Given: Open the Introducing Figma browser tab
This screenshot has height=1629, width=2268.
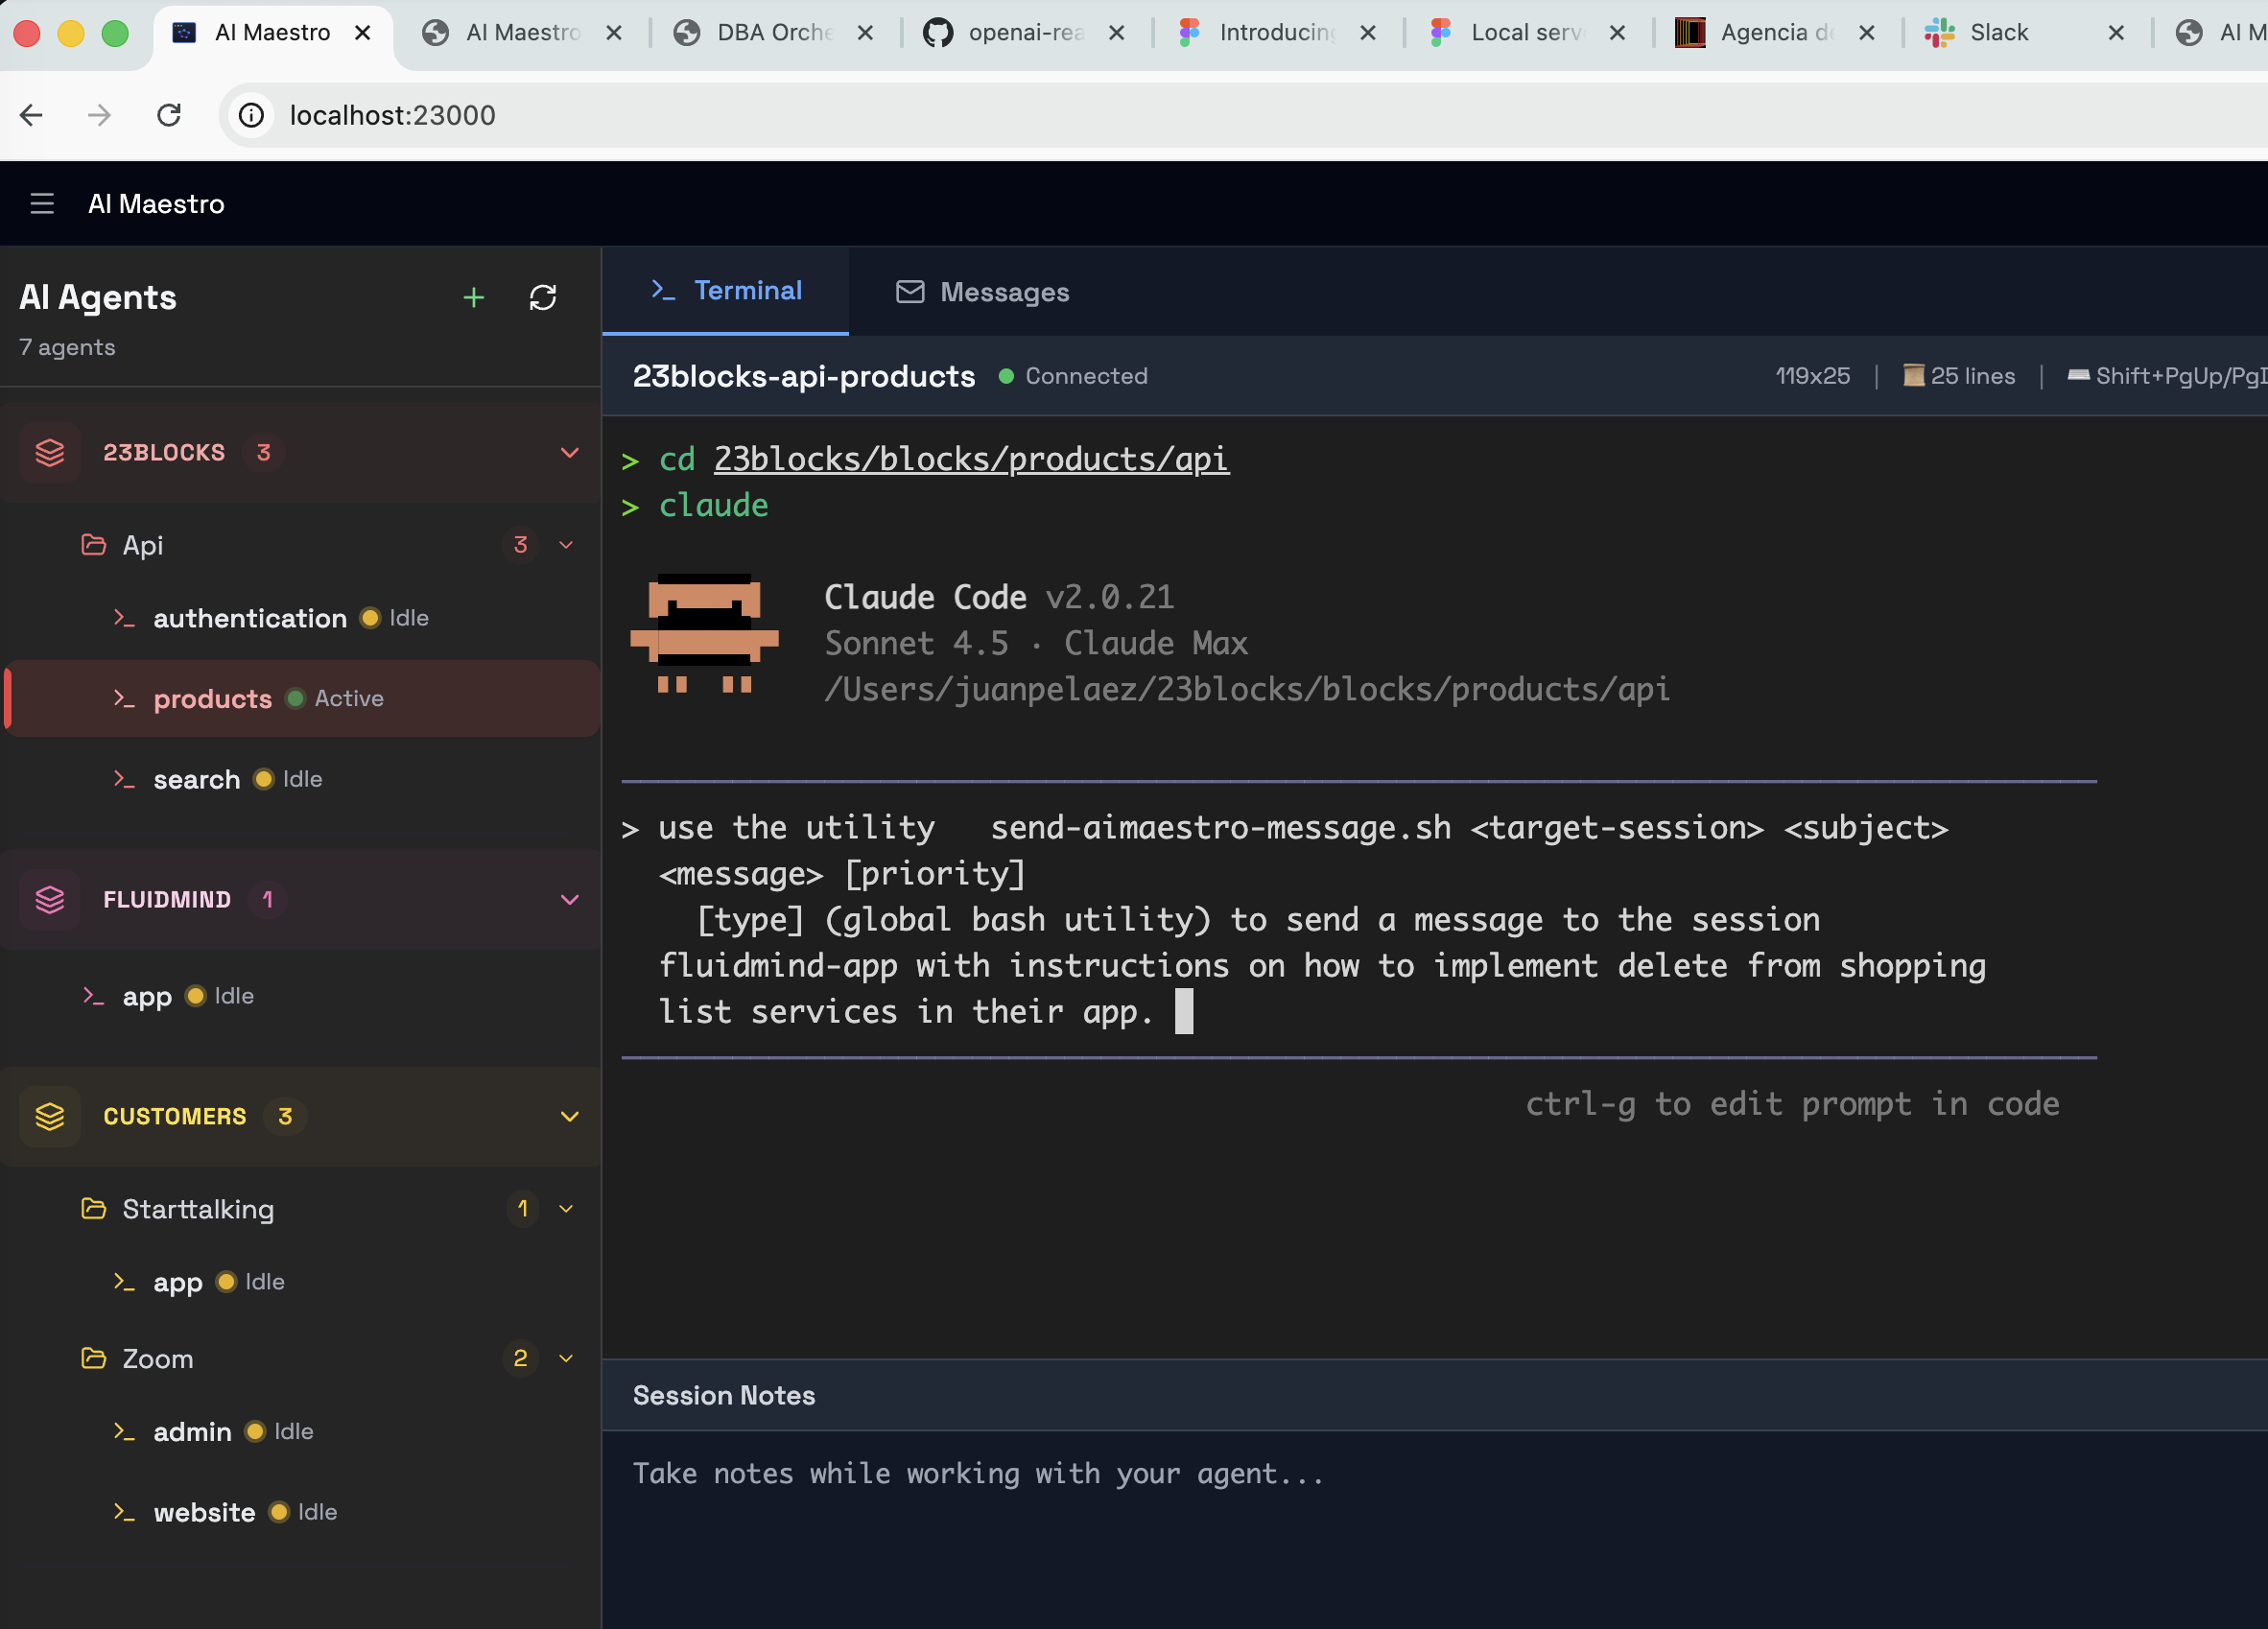Looking at the screenshot, I should pyautogui.click(x=1276, y=33).
